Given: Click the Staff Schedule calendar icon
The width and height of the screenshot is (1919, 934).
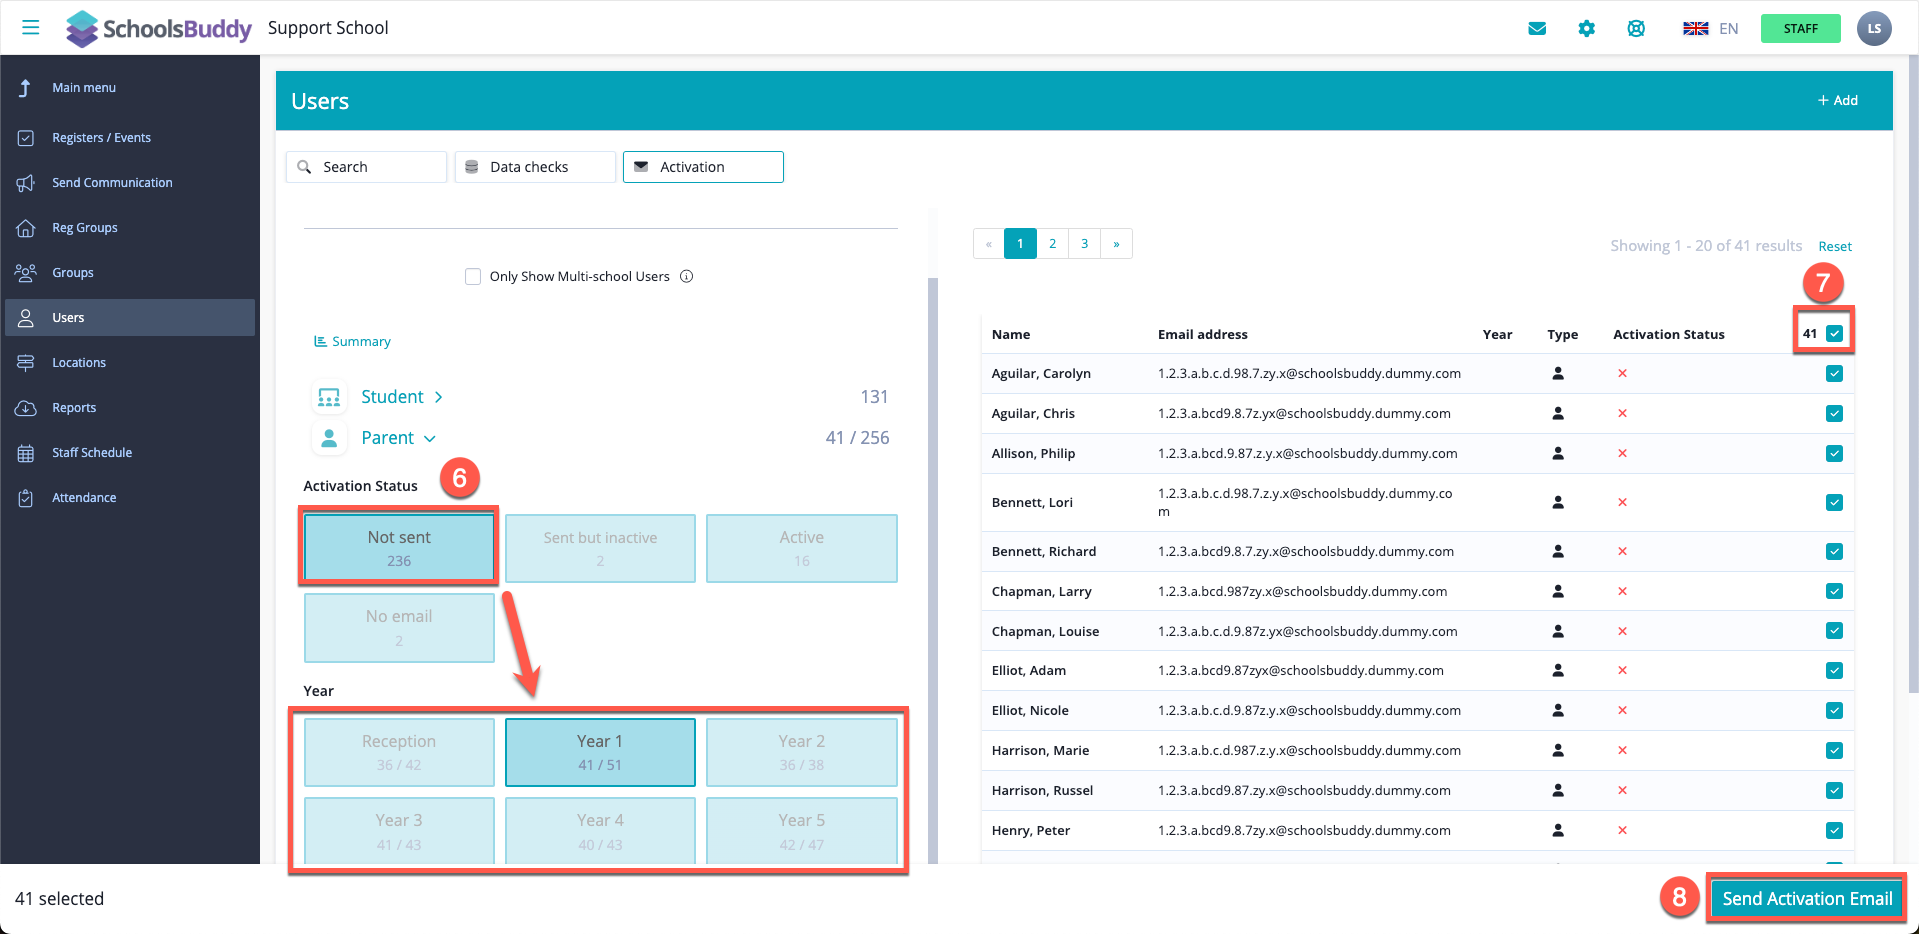Looking at the screenshot, I should [x=26, y=453].
